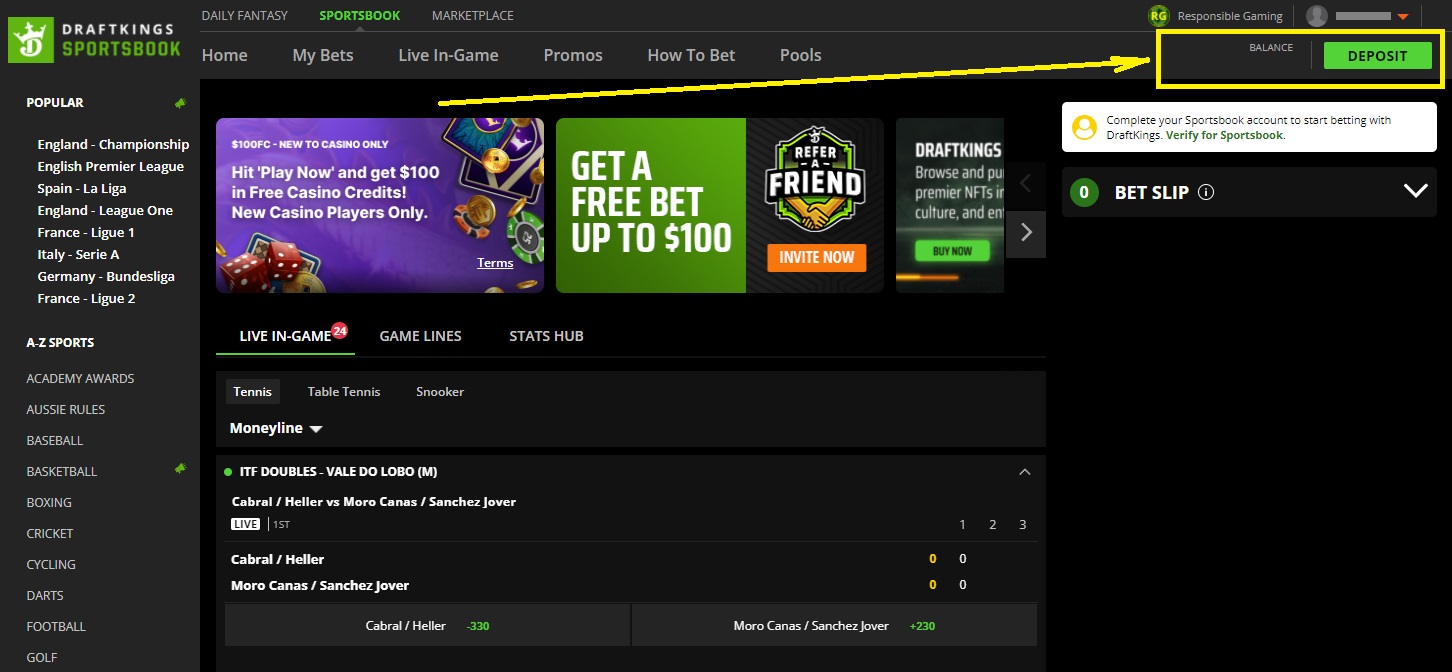Click the Basketball trending leaf icon
This screenshot has width=1452, height=672.
(x=180, y=467)
